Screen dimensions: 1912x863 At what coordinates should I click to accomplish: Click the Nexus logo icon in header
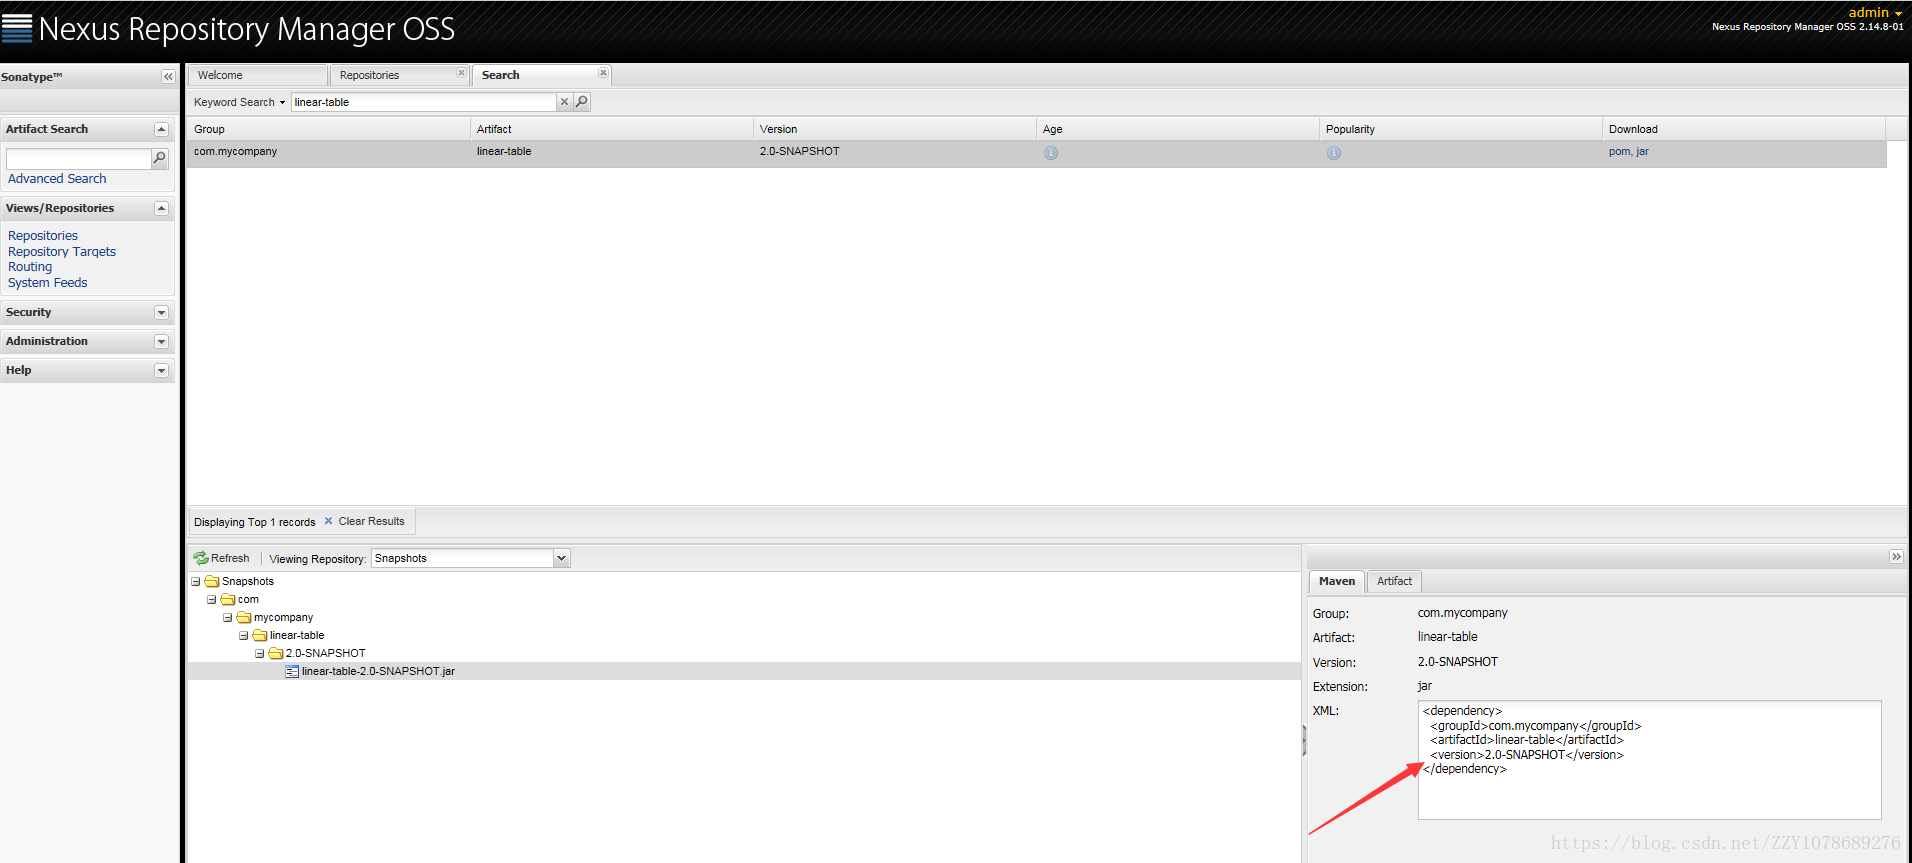pyautogui.click(x=17, y=28)
